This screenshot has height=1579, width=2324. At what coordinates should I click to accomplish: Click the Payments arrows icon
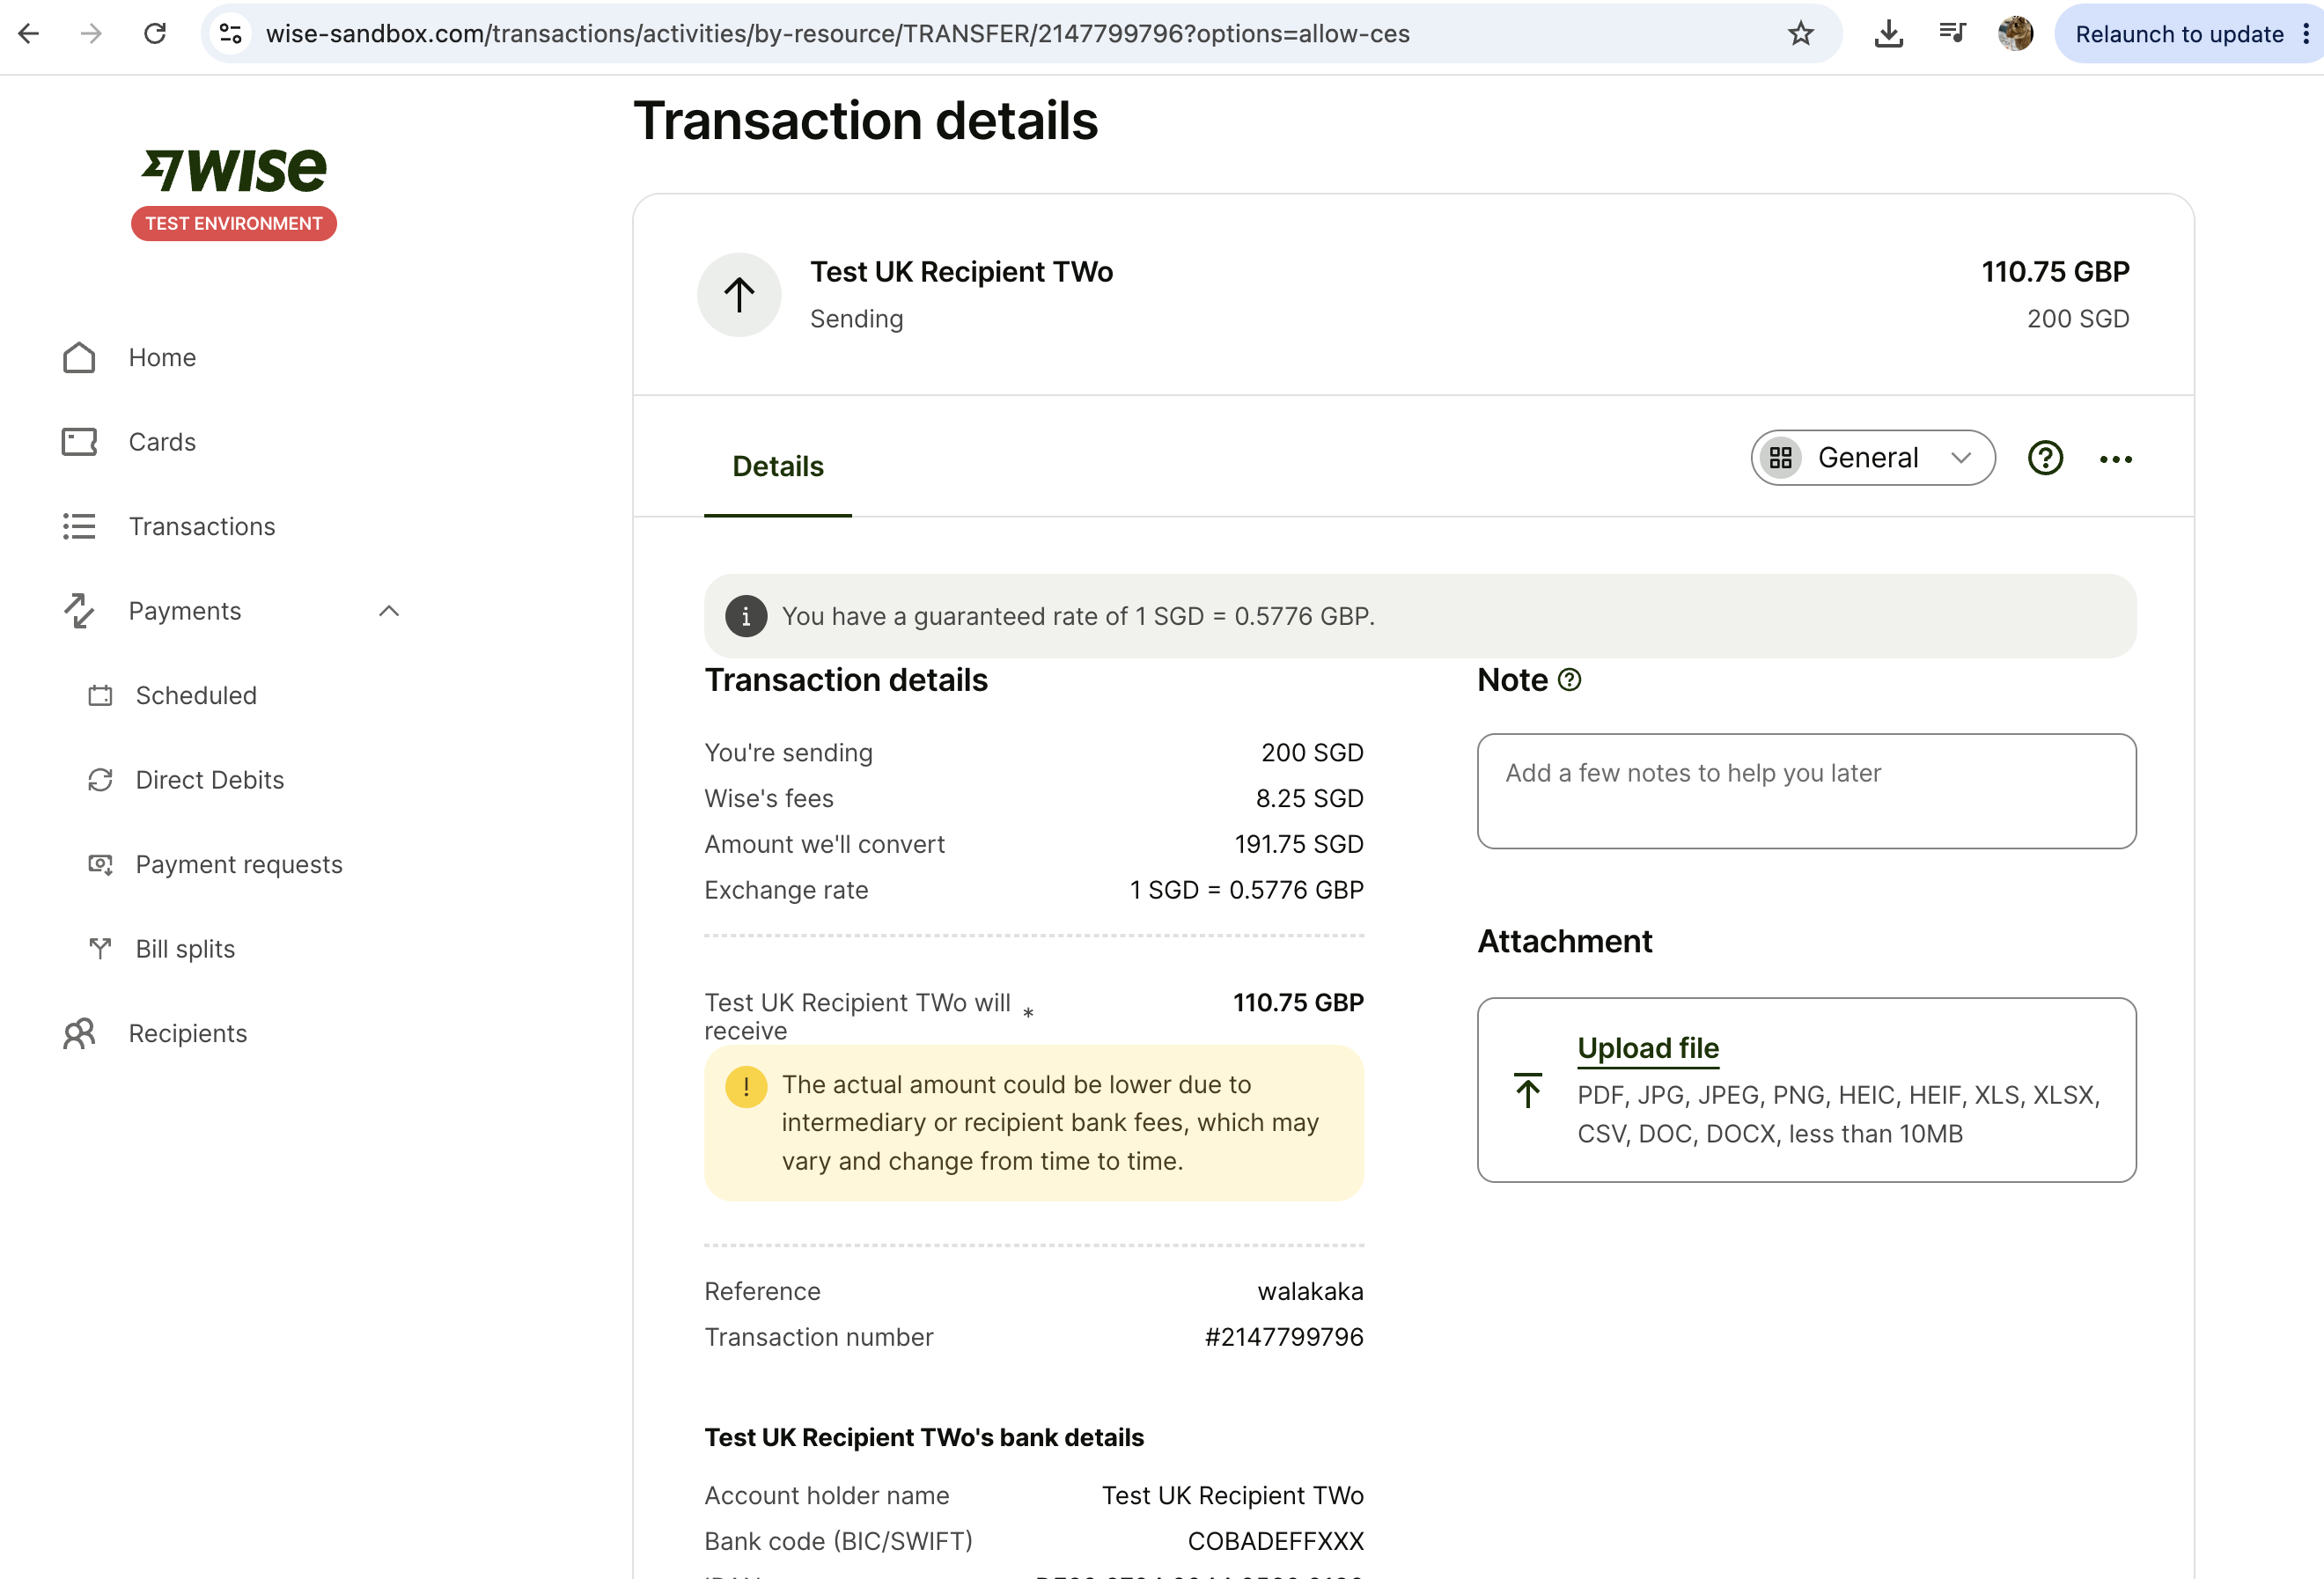point(79,611)
